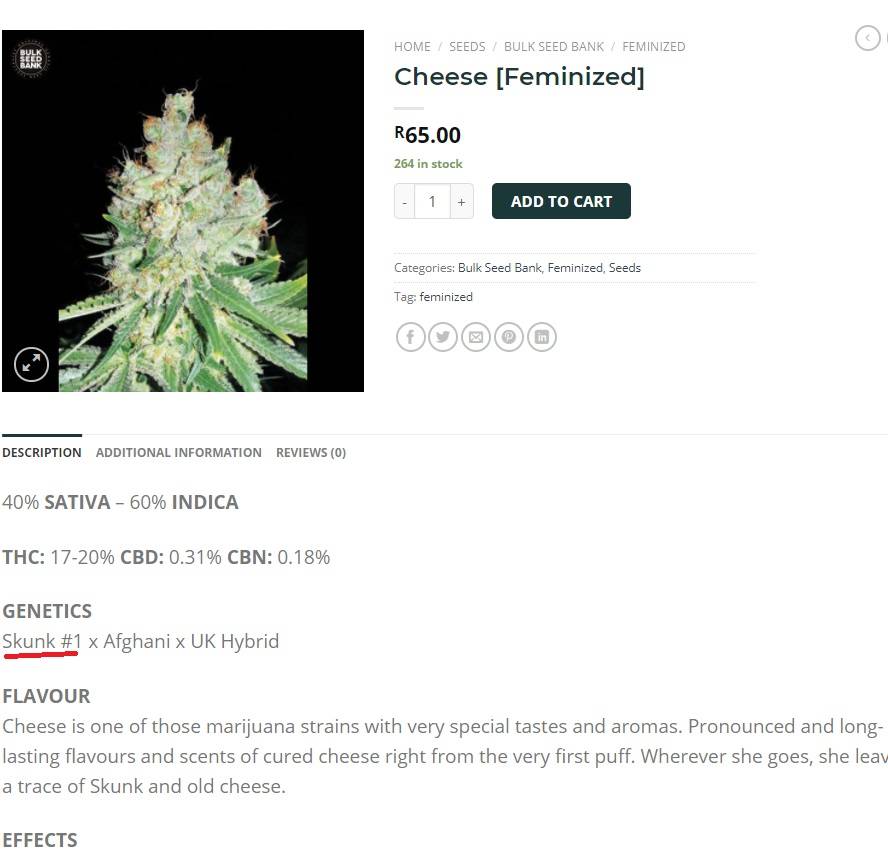
Task: Switch to the Additional Information tab
Action: click(x=178, y=453)
